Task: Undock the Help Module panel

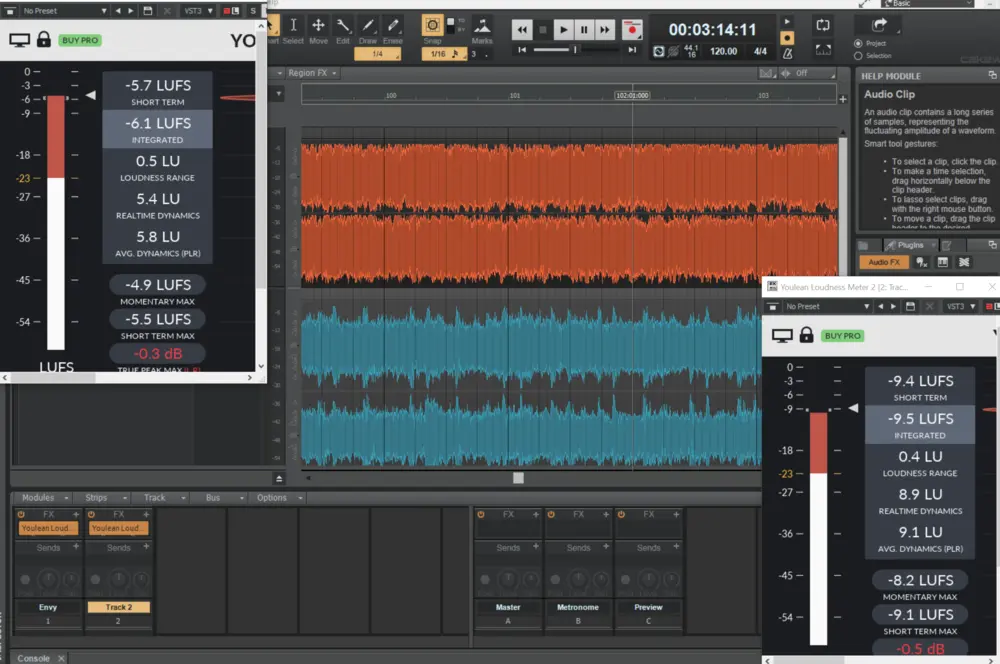Action: click(x=992, y=75)
